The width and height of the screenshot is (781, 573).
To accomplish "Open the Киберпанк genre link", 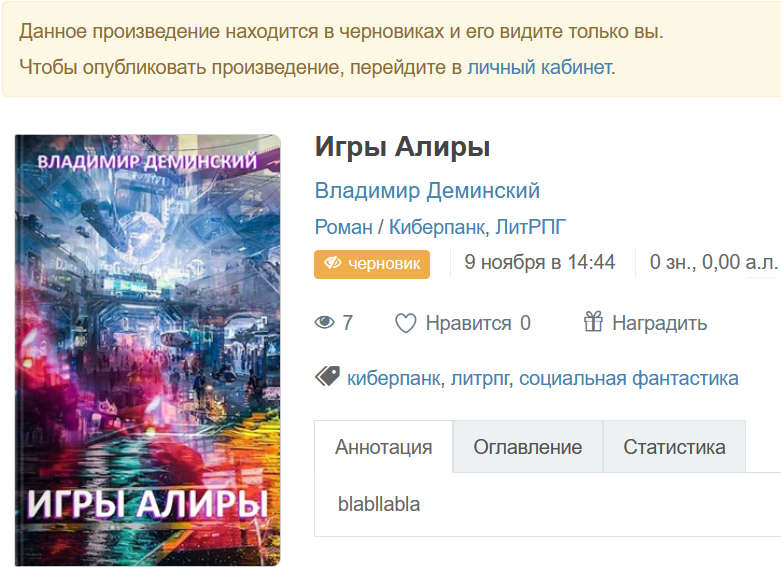I will tap(436, 227).
